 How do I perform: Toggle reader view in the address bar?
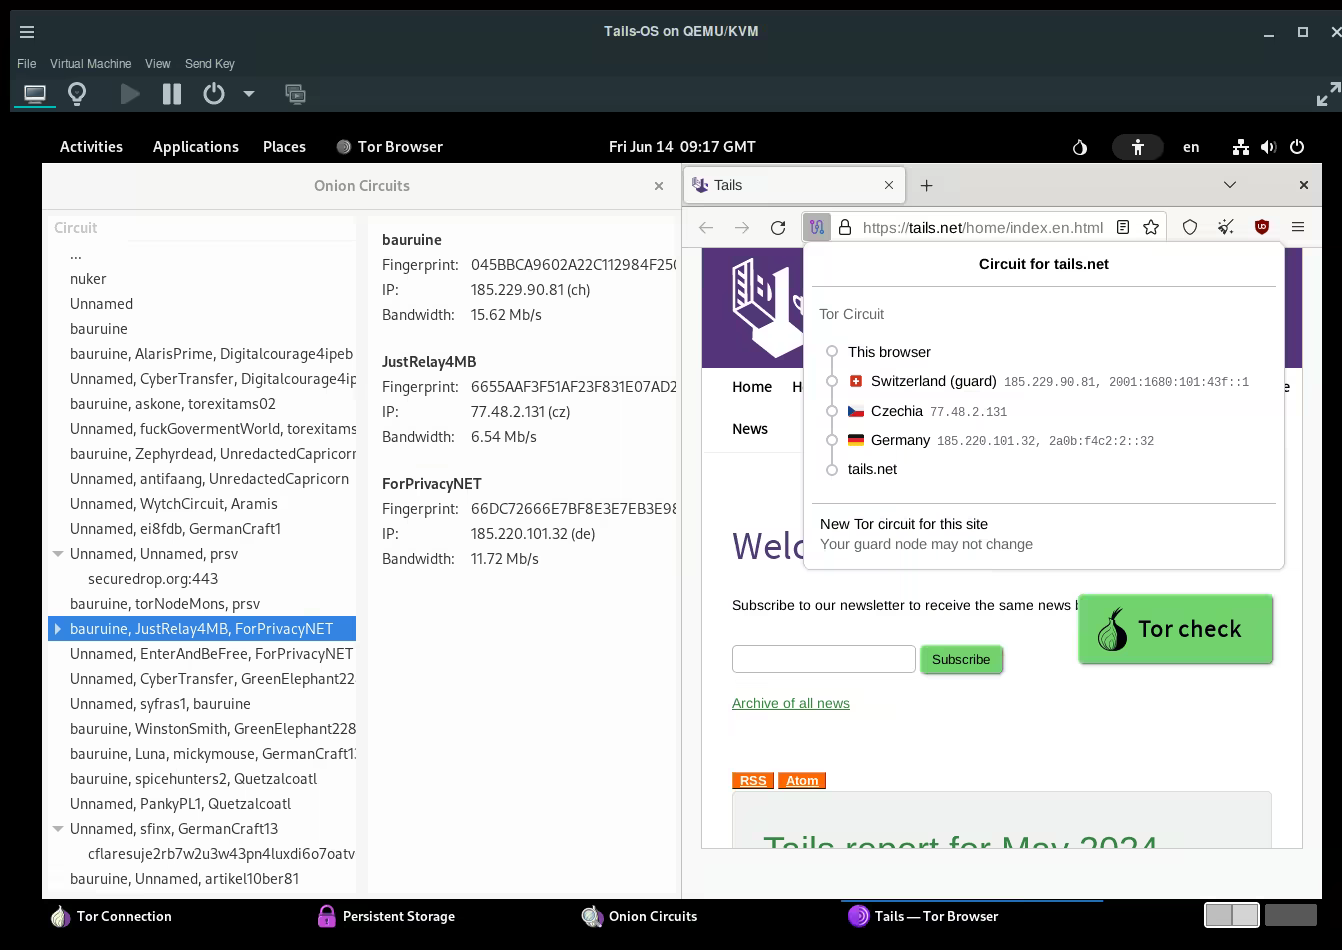(1123, 227)
